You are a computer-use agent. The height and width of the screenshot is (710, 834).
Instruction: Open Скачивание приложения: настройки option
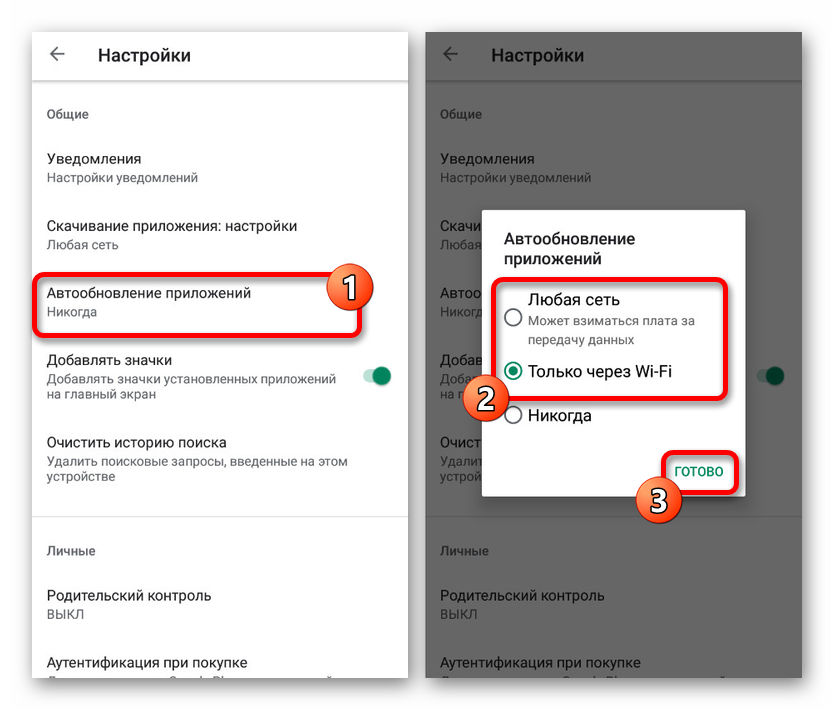tap(220, 235)
